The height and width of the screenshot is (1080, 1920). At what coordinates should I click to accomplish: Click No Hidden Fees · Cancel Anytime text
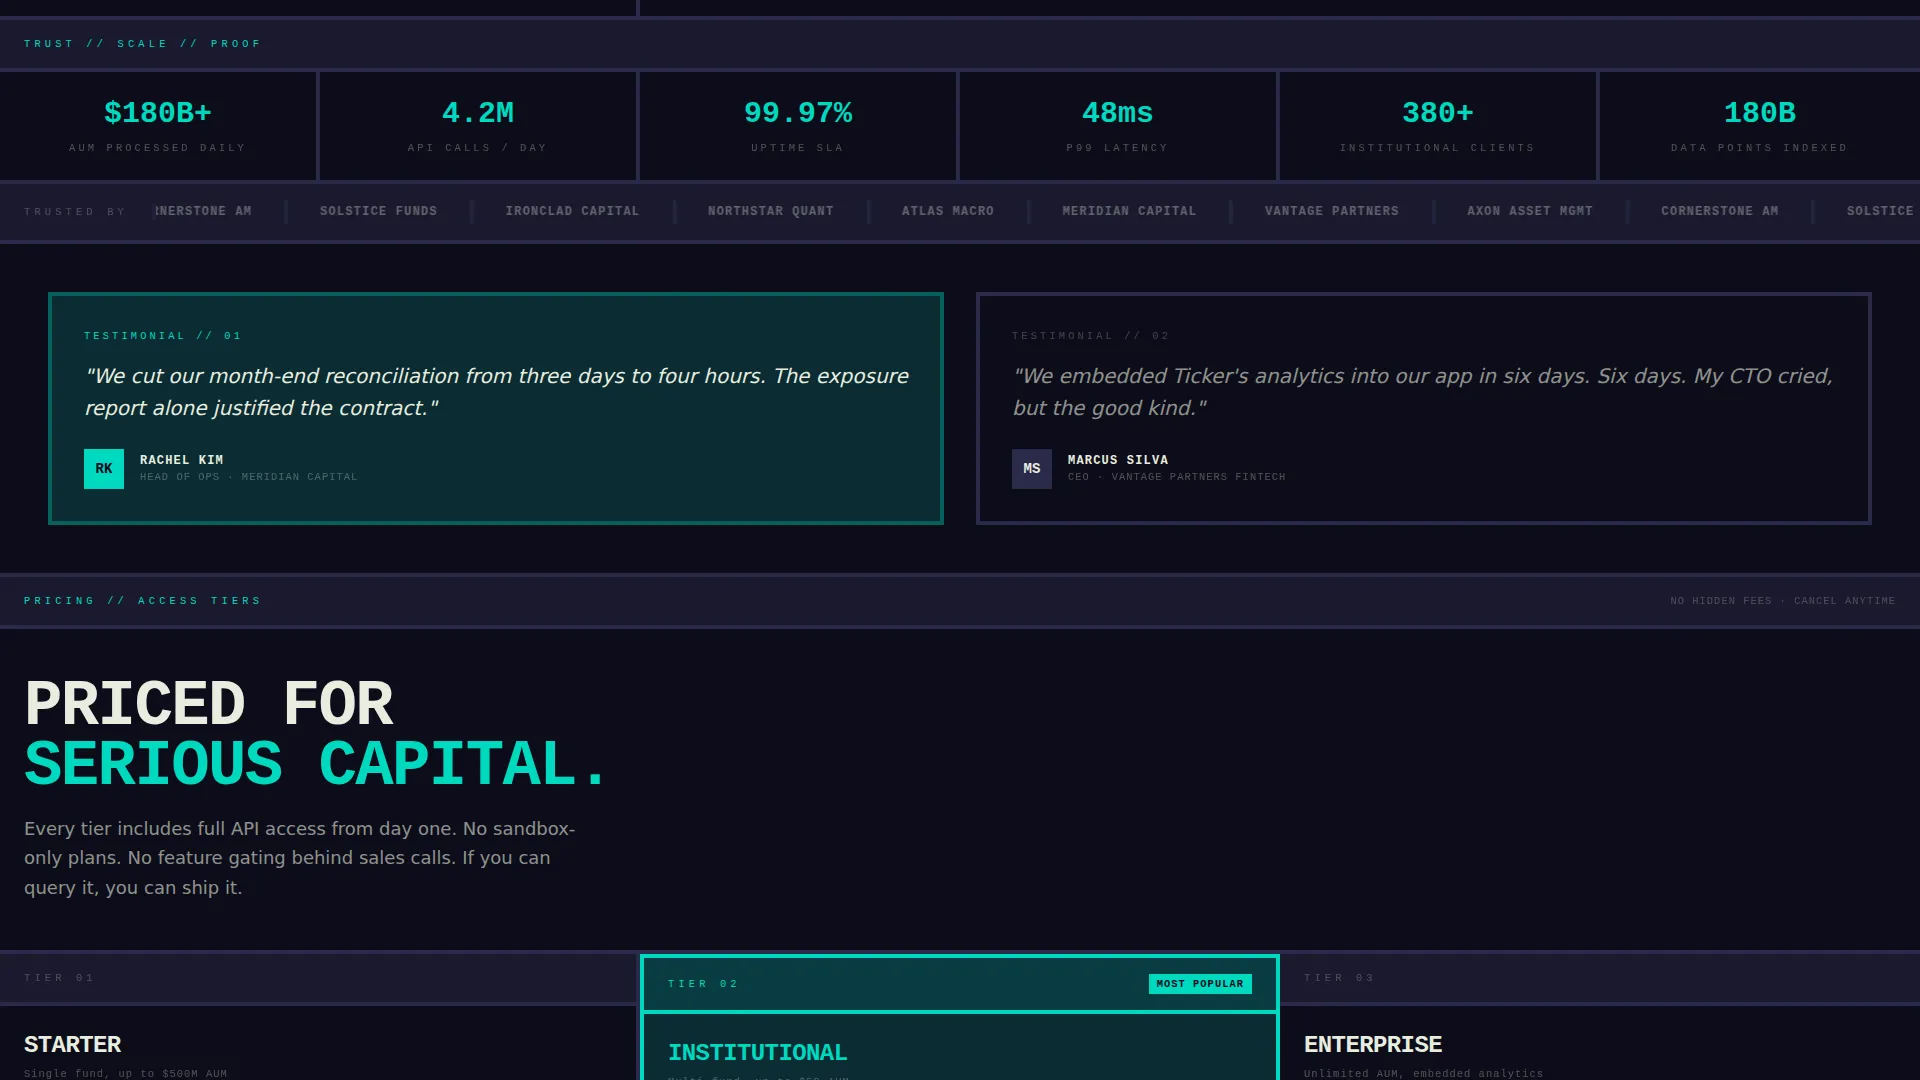(x=1783, y=601)
